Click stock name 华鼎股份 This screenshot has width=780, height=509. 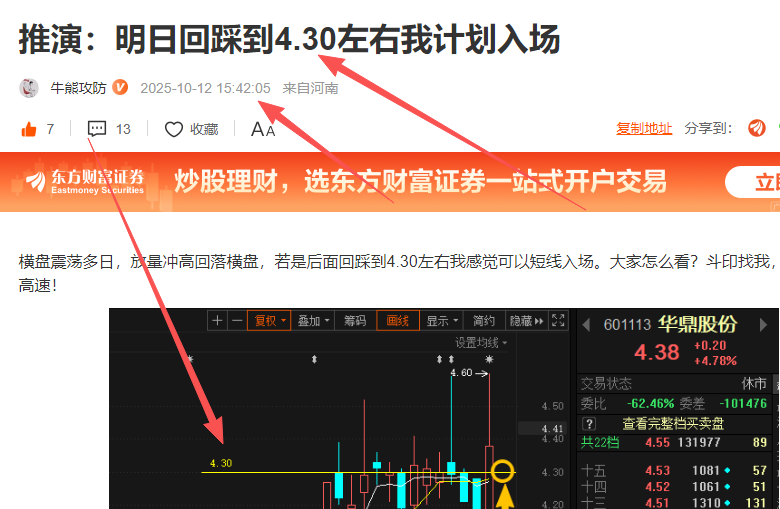click(x=697, y=324)
